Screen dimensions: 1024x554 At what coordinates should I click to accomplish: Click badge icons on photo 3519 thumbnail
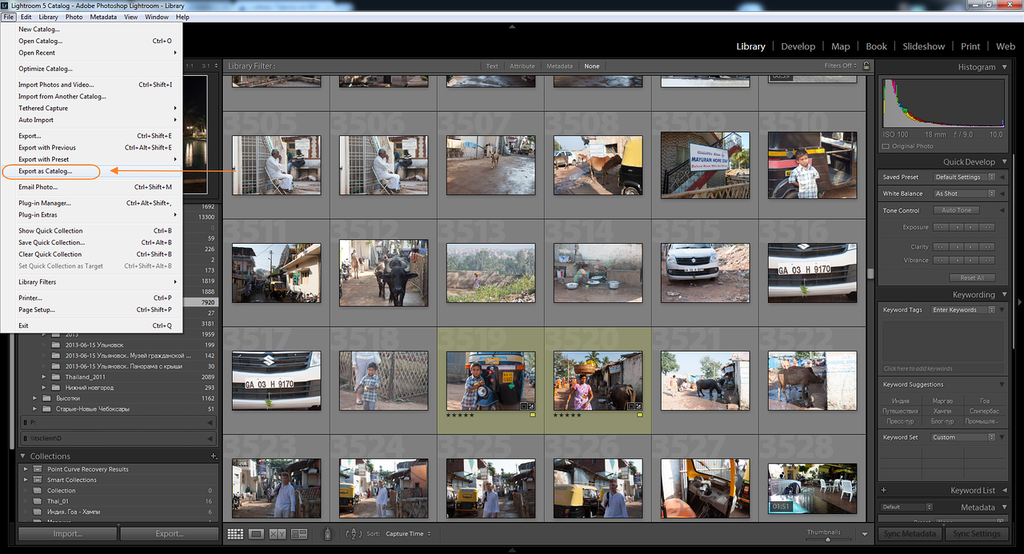click(x=528, y=406)
